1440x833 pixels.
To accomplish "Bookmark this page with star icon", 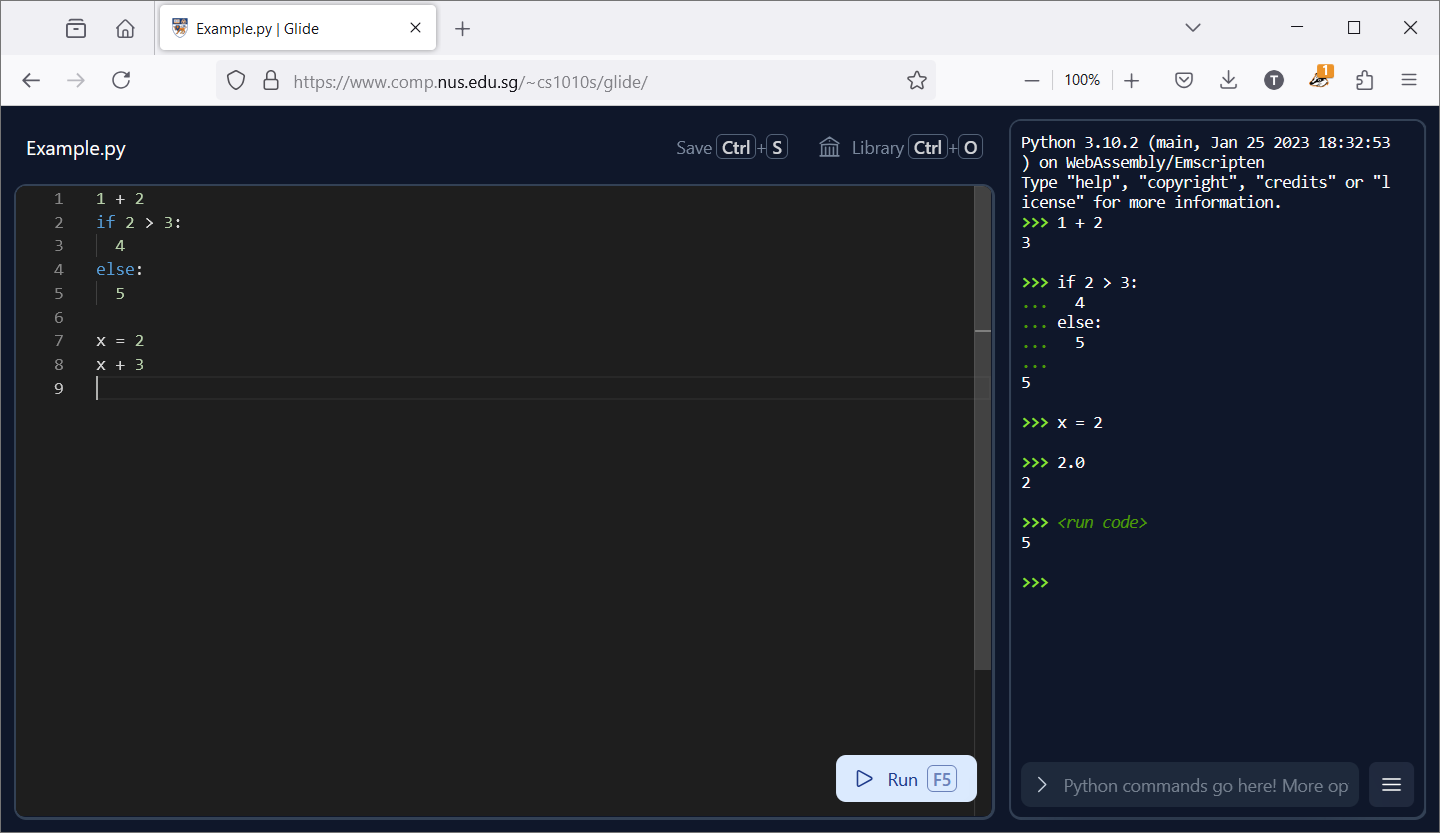I will click(x=916, y=80).
